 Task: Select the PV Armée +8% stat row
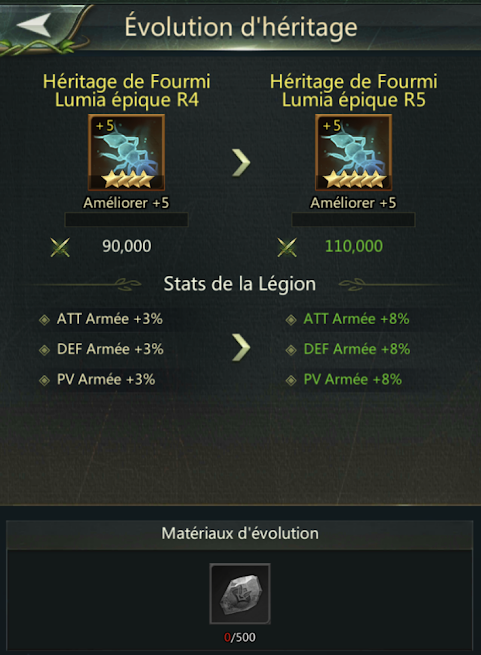(x=351, y=380)
